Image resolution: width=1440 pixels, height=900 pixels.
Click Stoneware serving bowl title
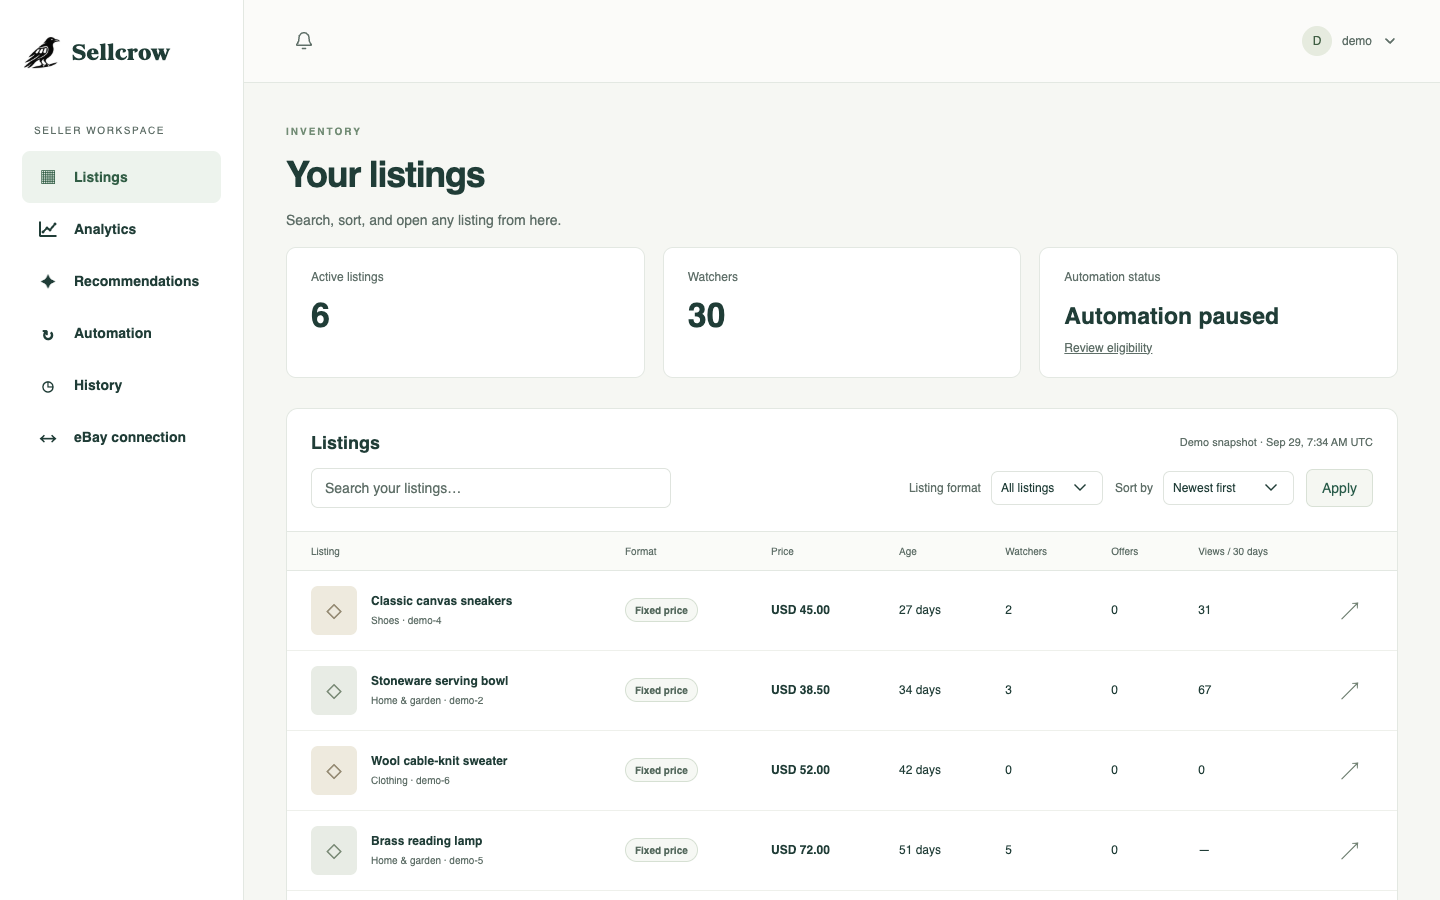click(439, 681)
